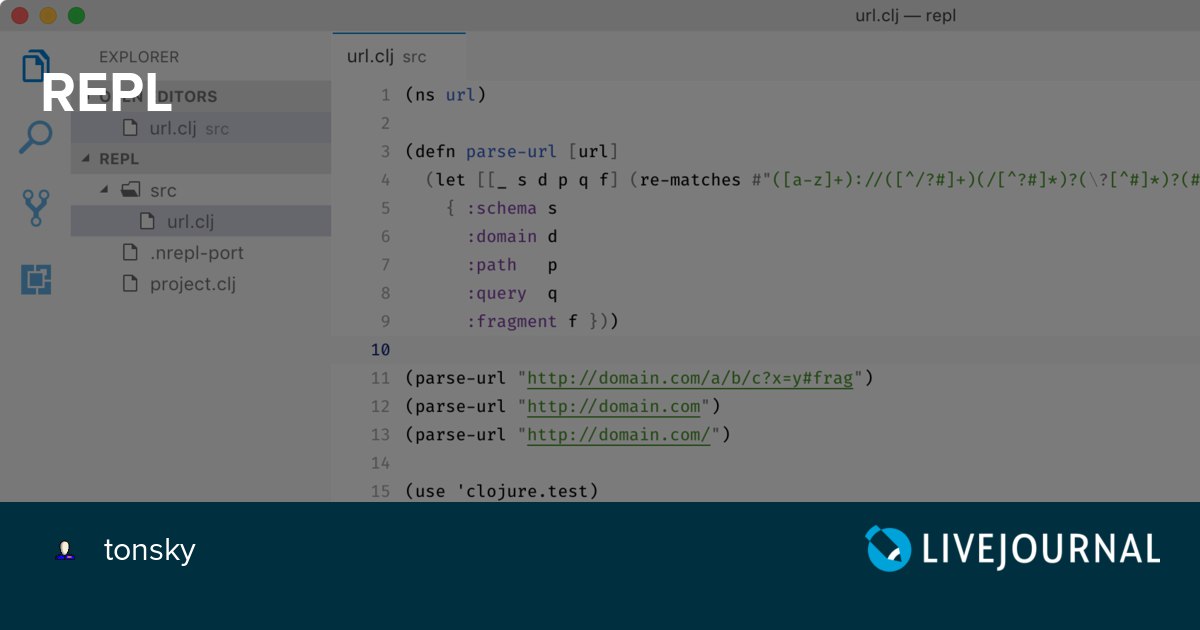Image resolution: width=1200 pixels, height=630 pixels.
Task: Open the Extensions icon in activity bar
Action: [36, 280]
